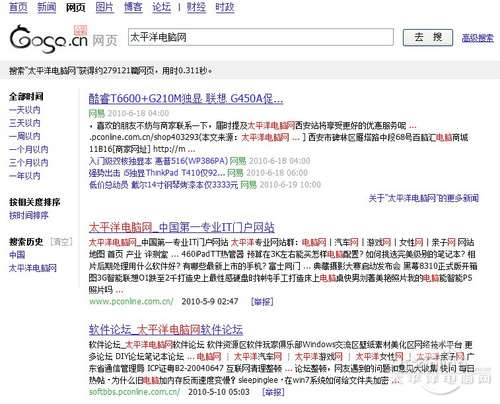Open search history item 太平洋电脑网
This screenshot has height=404, width=500.
point(33,268)
